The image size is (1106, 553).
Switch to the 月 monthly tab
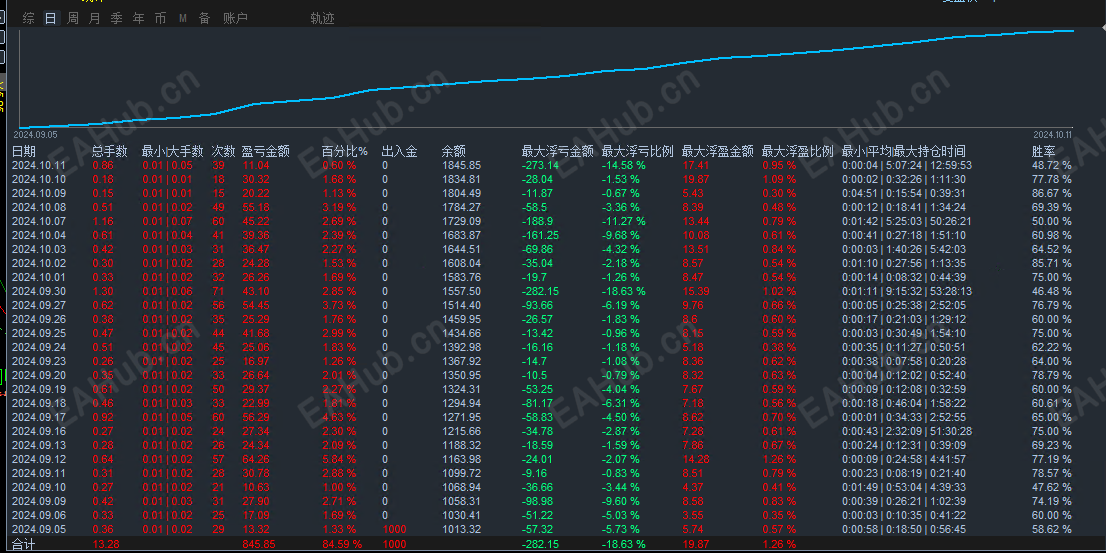95,18
